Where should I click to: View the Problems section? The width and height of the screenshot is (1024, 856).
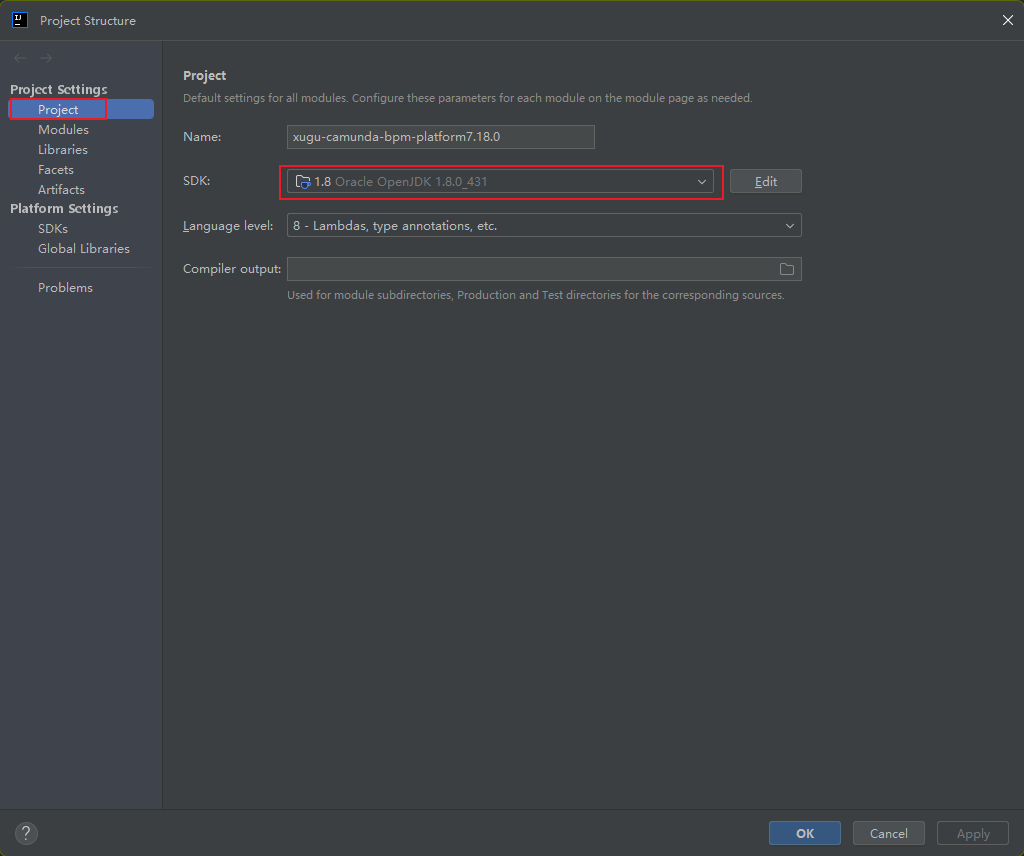[65, 288]
